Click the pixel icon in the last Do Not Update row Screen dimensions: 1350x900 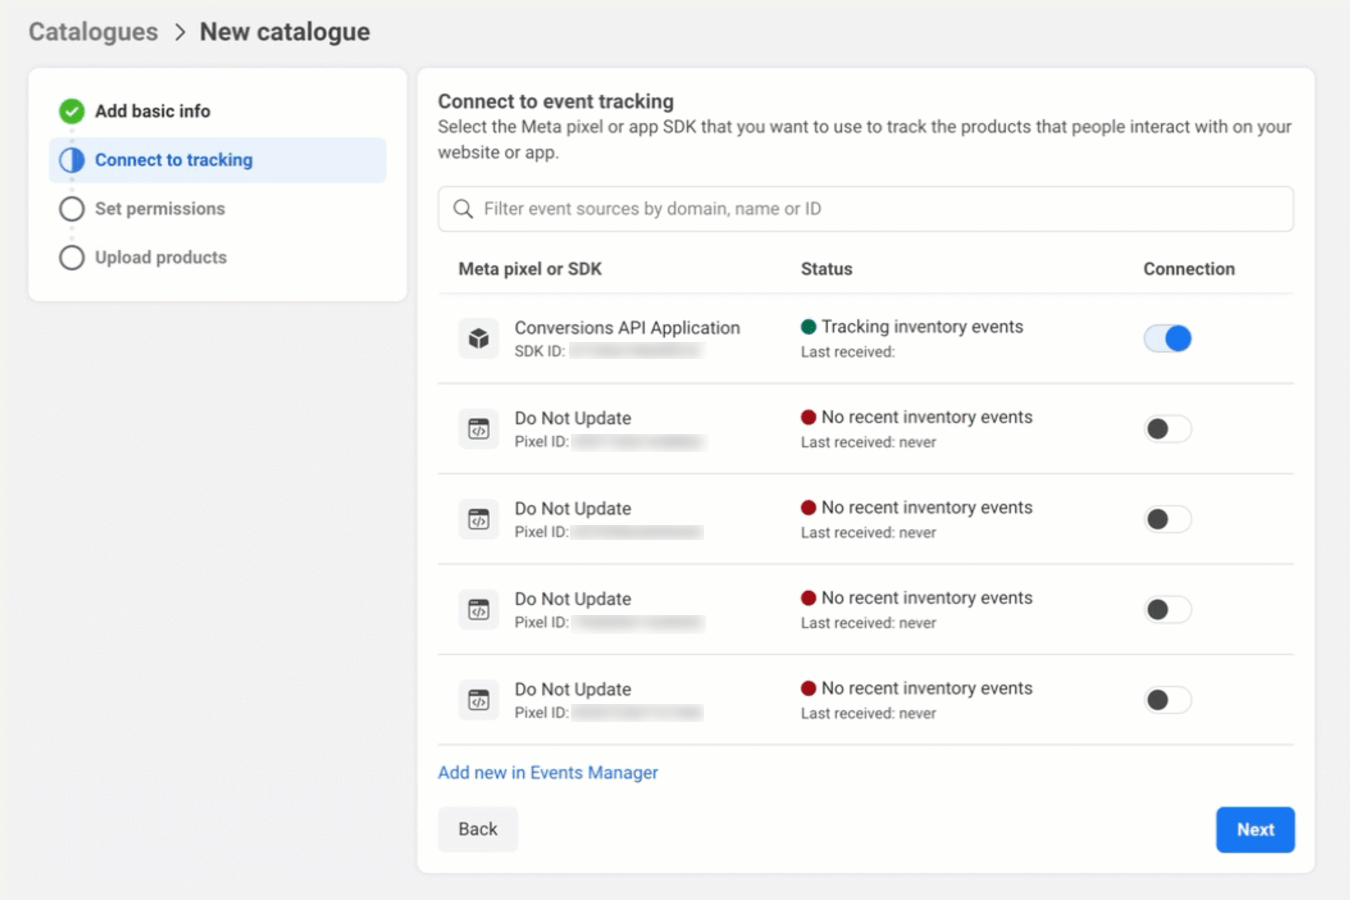click(x=478, y=699)
